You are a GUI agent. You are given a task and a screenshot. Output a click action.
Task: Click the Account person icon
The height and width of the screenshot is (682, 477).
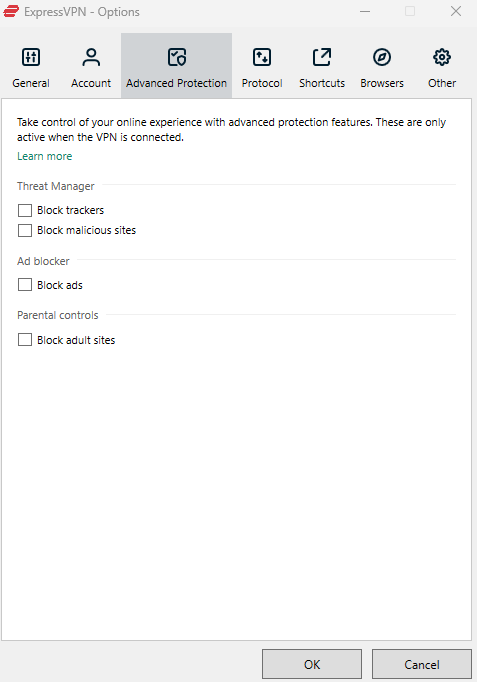click(91, 57)
